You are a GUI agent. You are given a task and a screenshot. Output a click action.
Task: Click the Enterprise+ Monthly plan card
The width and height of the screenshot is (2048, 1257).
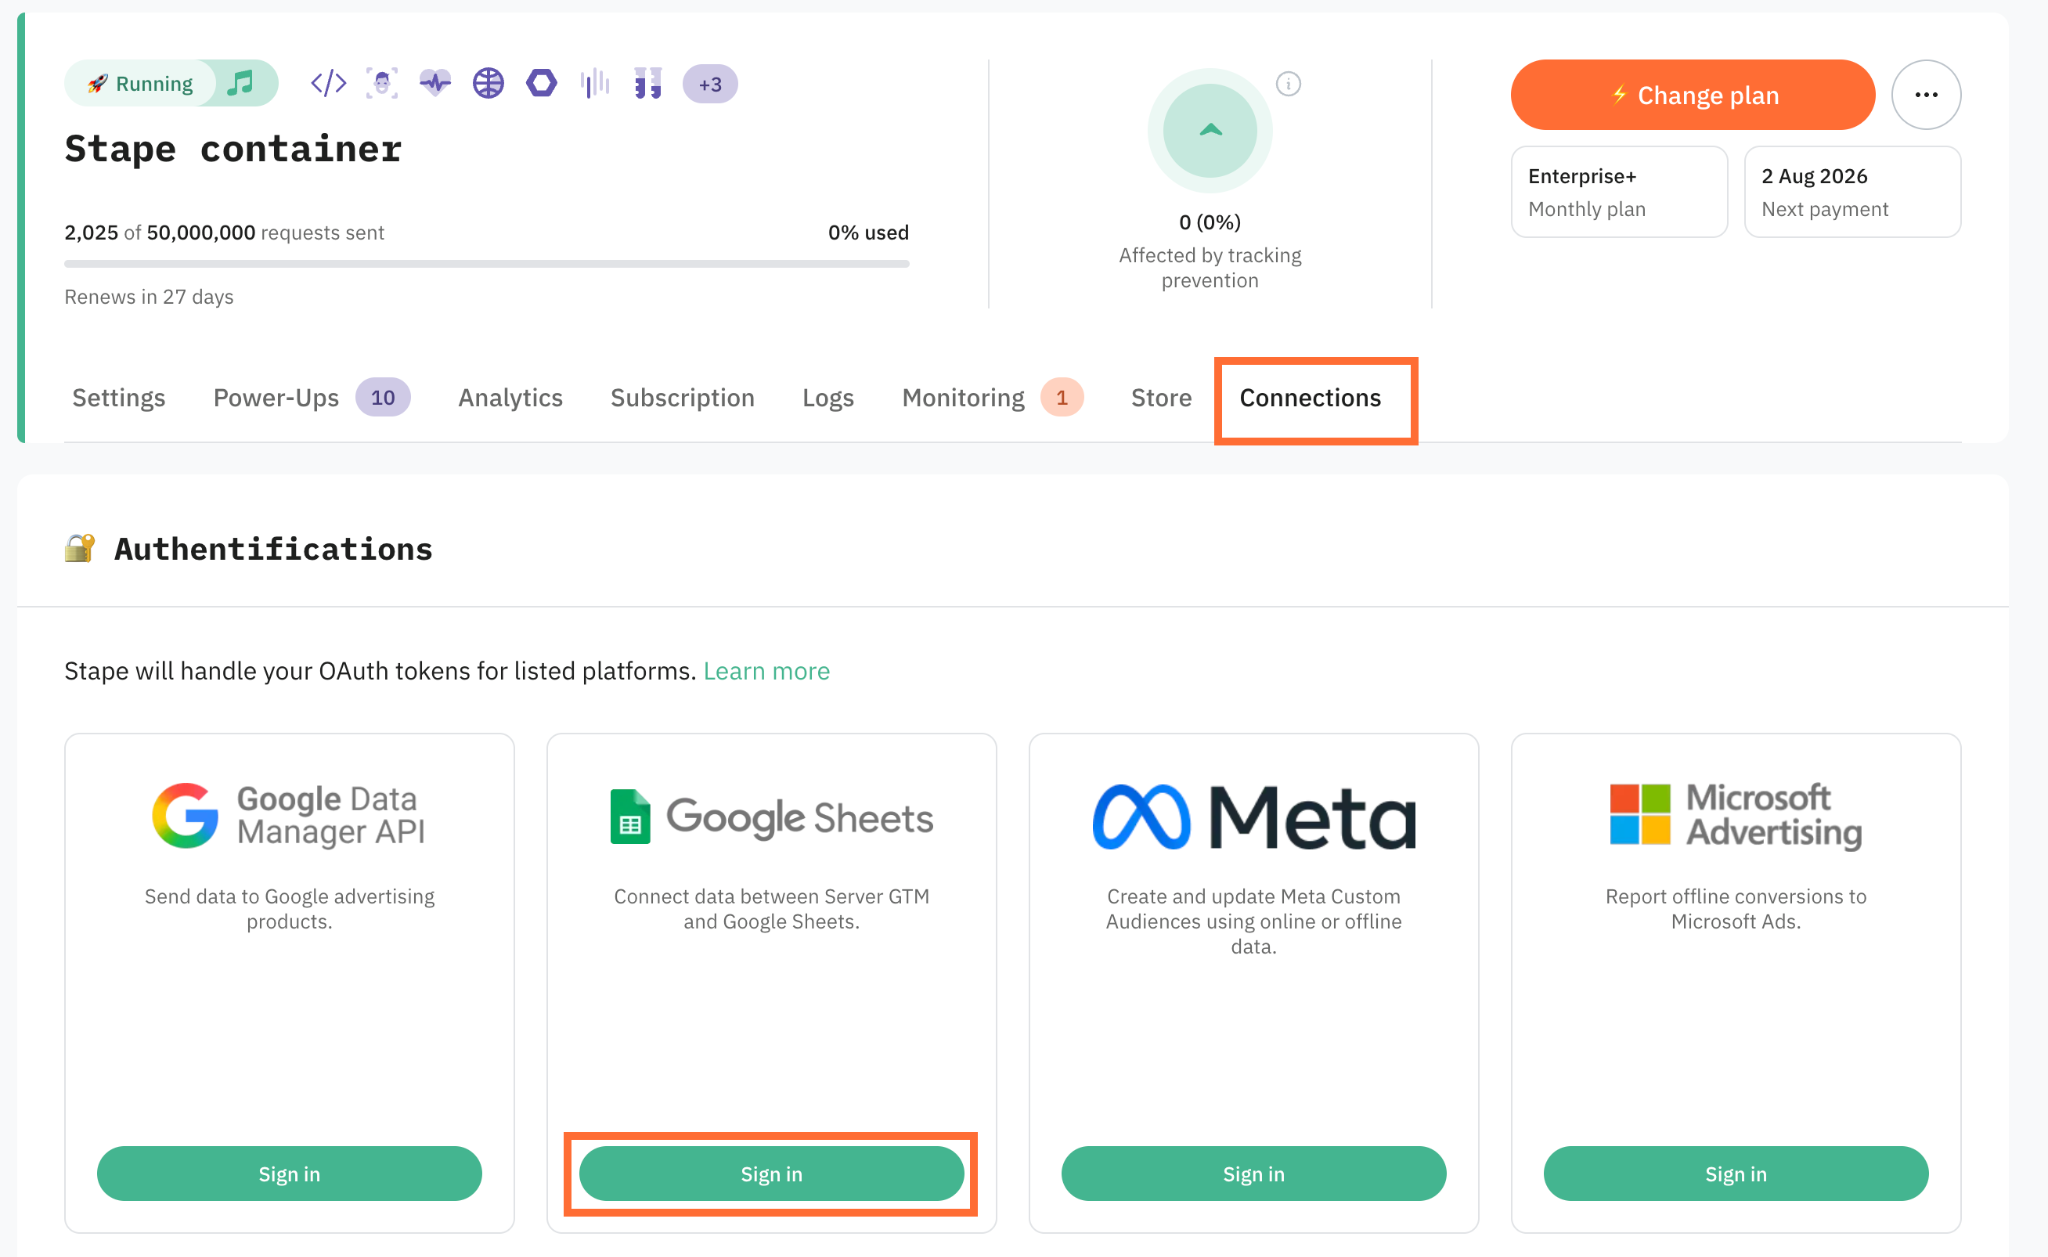pos(1619,192)
